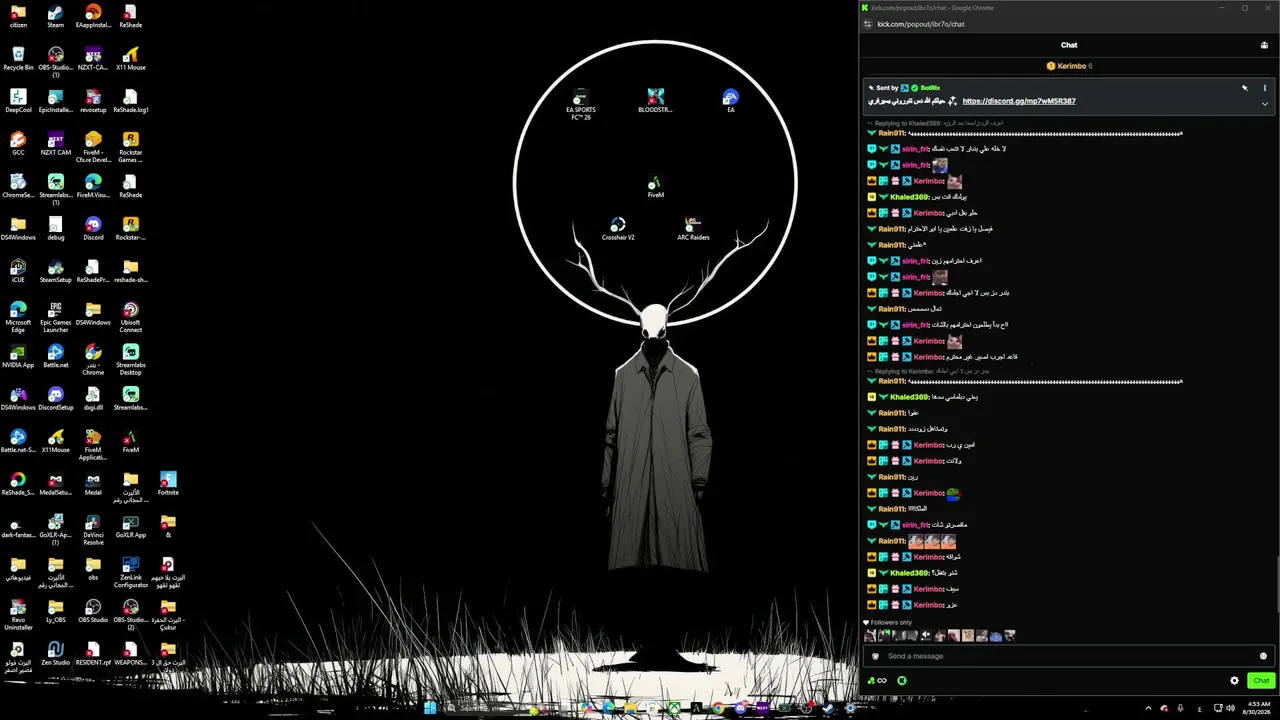
Task: Open EA SPORTS FC 26 shortcut
Action: (x=581, y=105)
